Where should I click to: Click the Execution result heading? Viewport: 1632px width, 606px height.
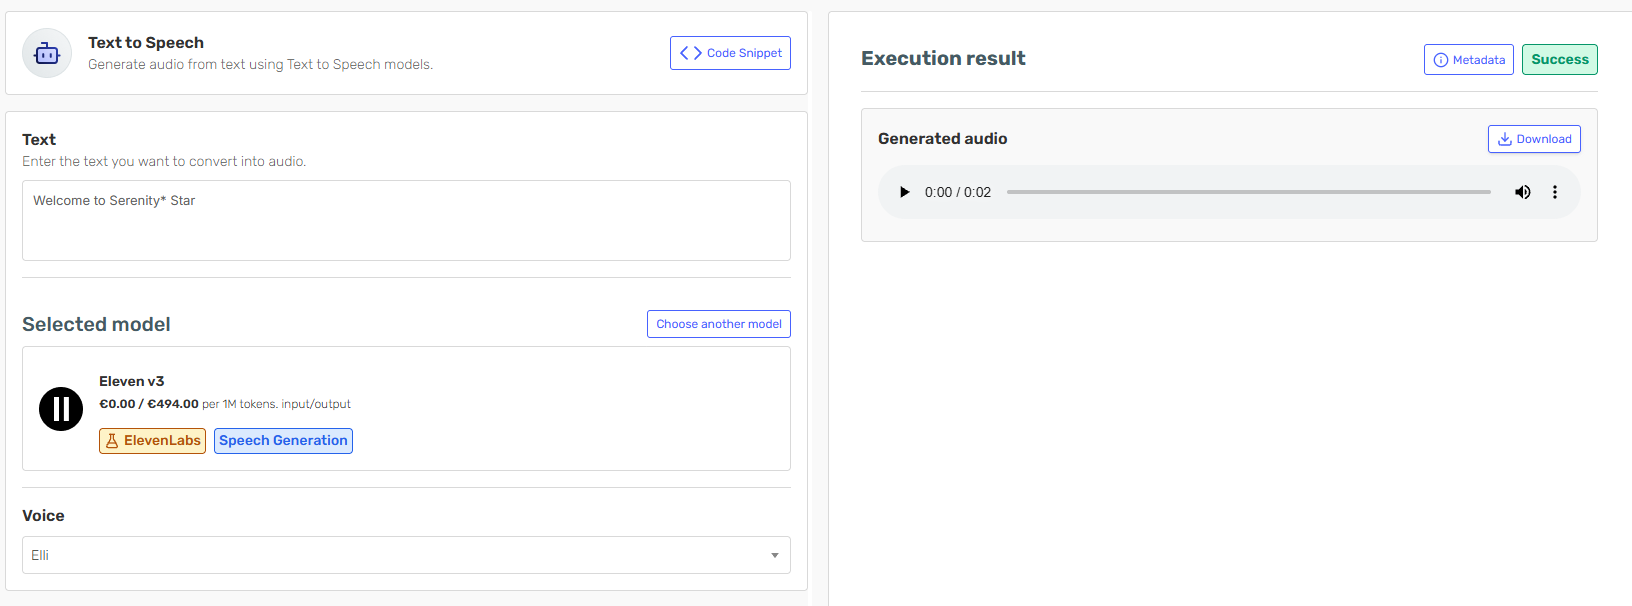[943, 58]
